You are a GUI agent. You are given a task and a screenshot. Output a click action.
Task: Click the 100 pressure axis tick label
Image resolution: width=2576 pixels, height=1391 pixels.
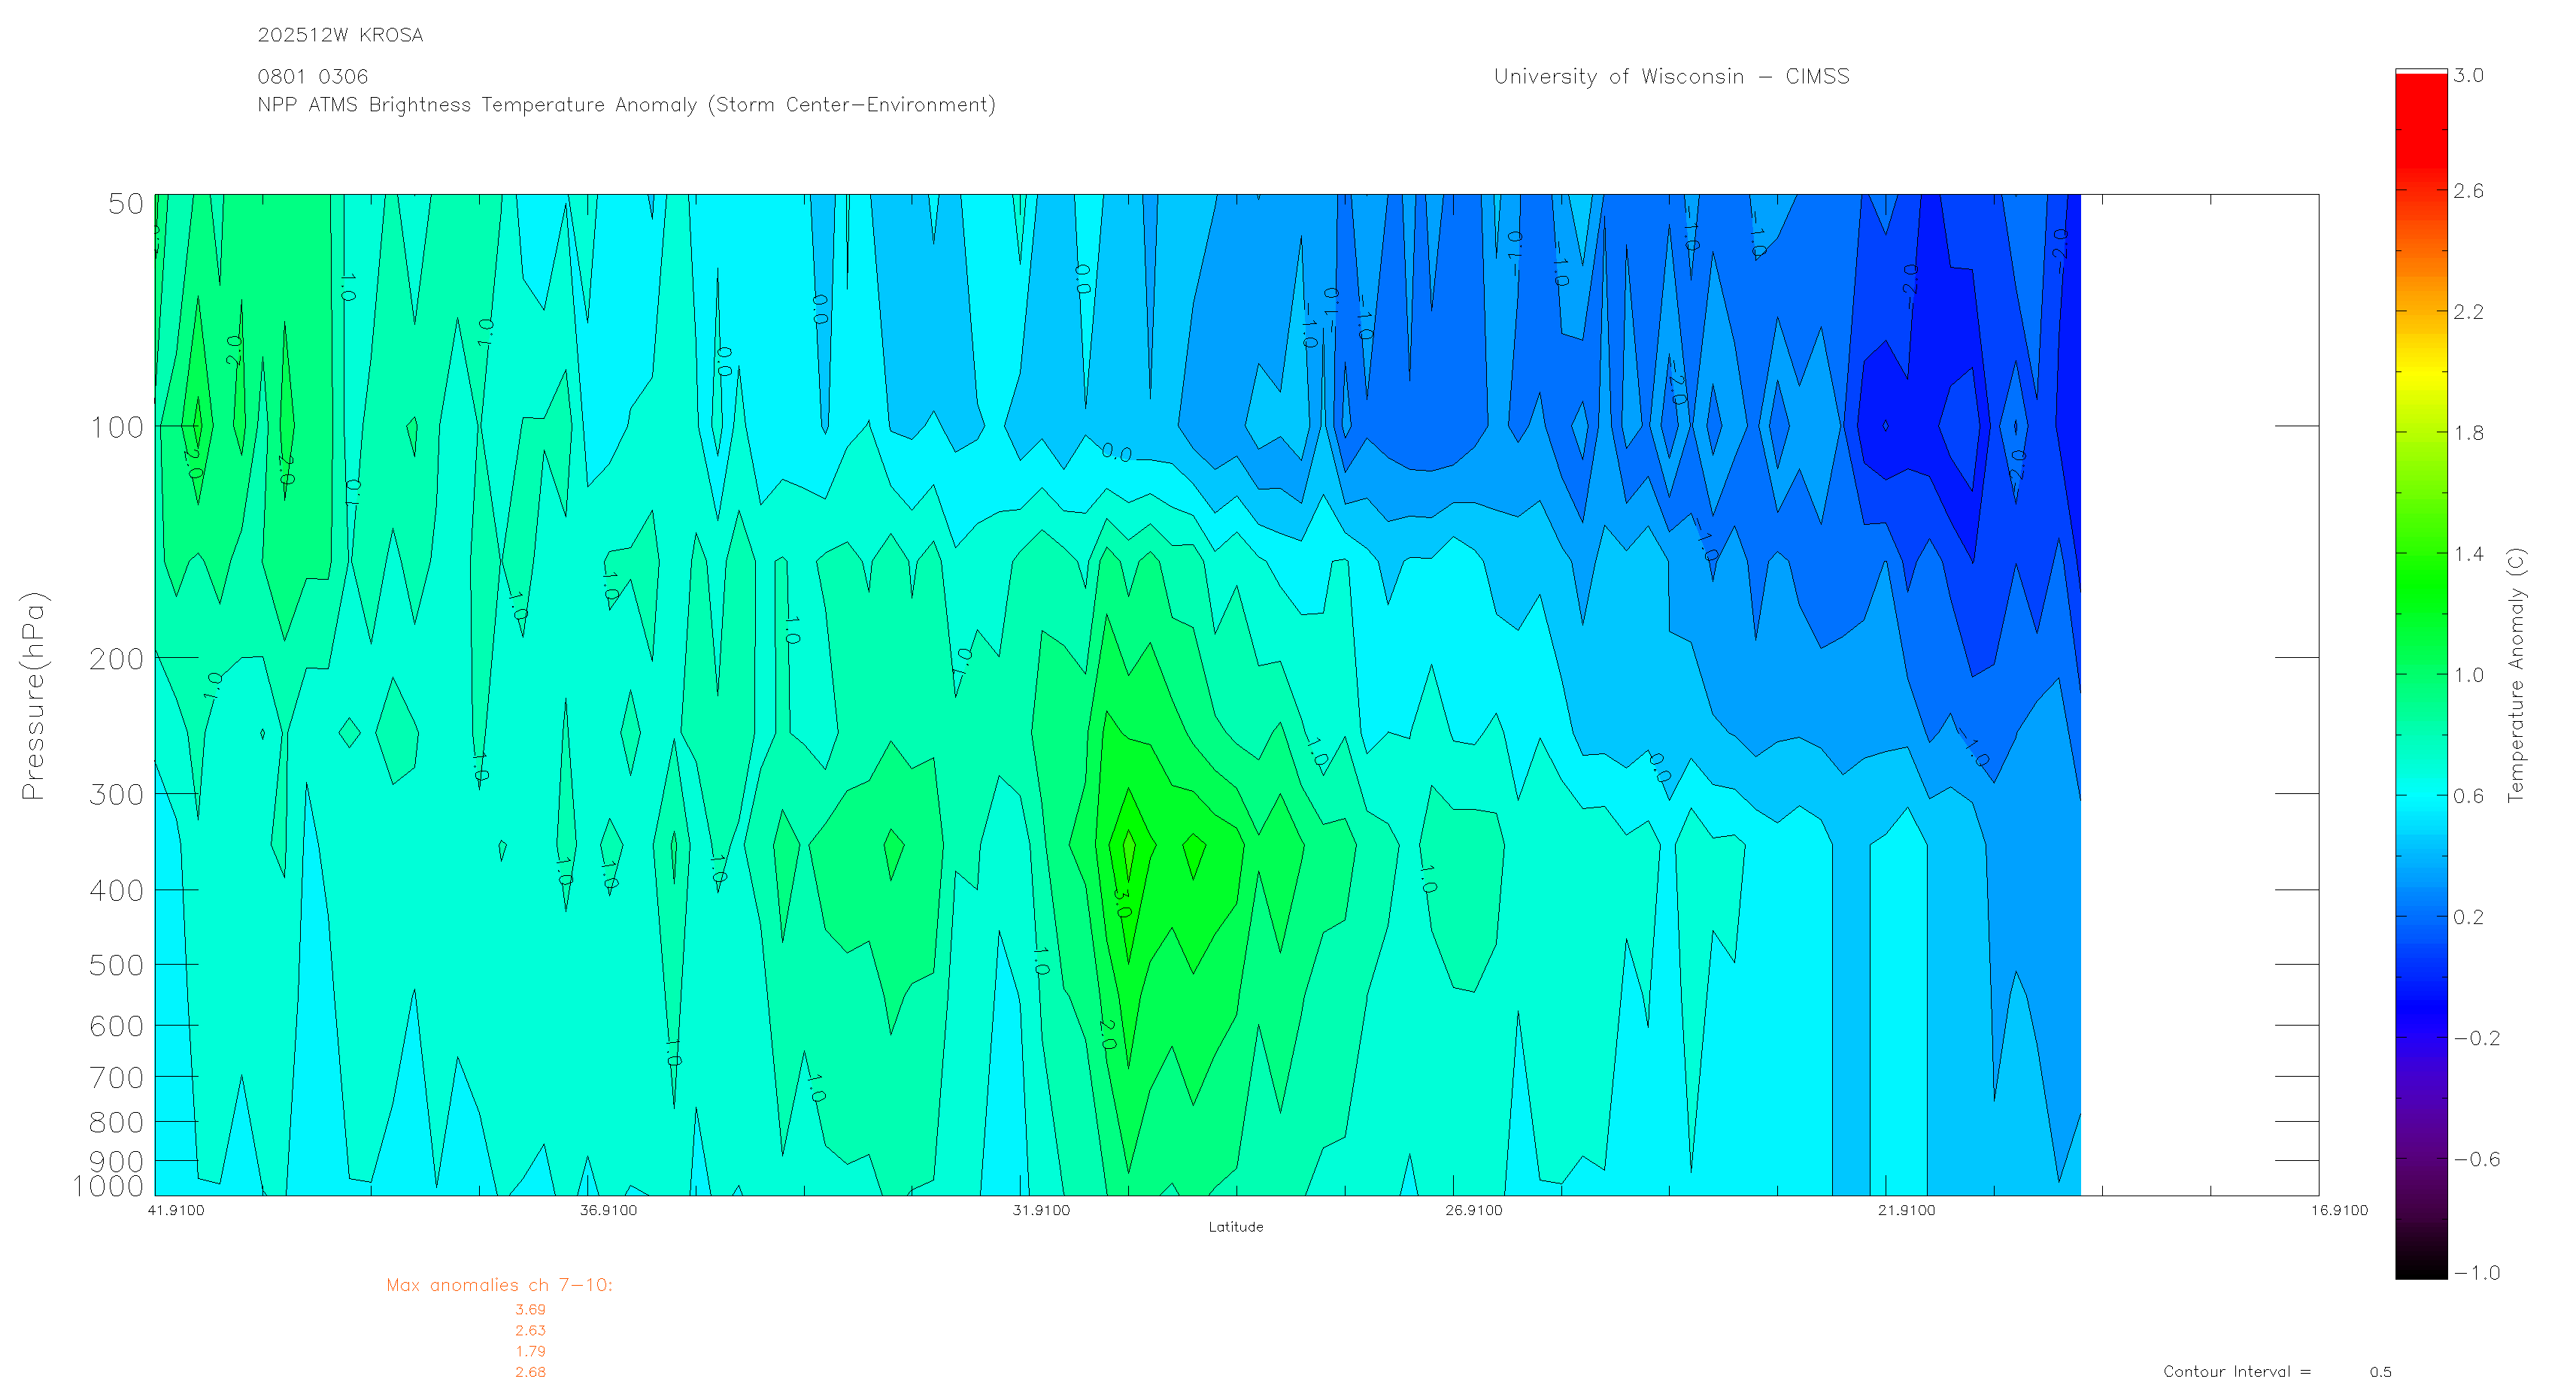pos(117,428)
